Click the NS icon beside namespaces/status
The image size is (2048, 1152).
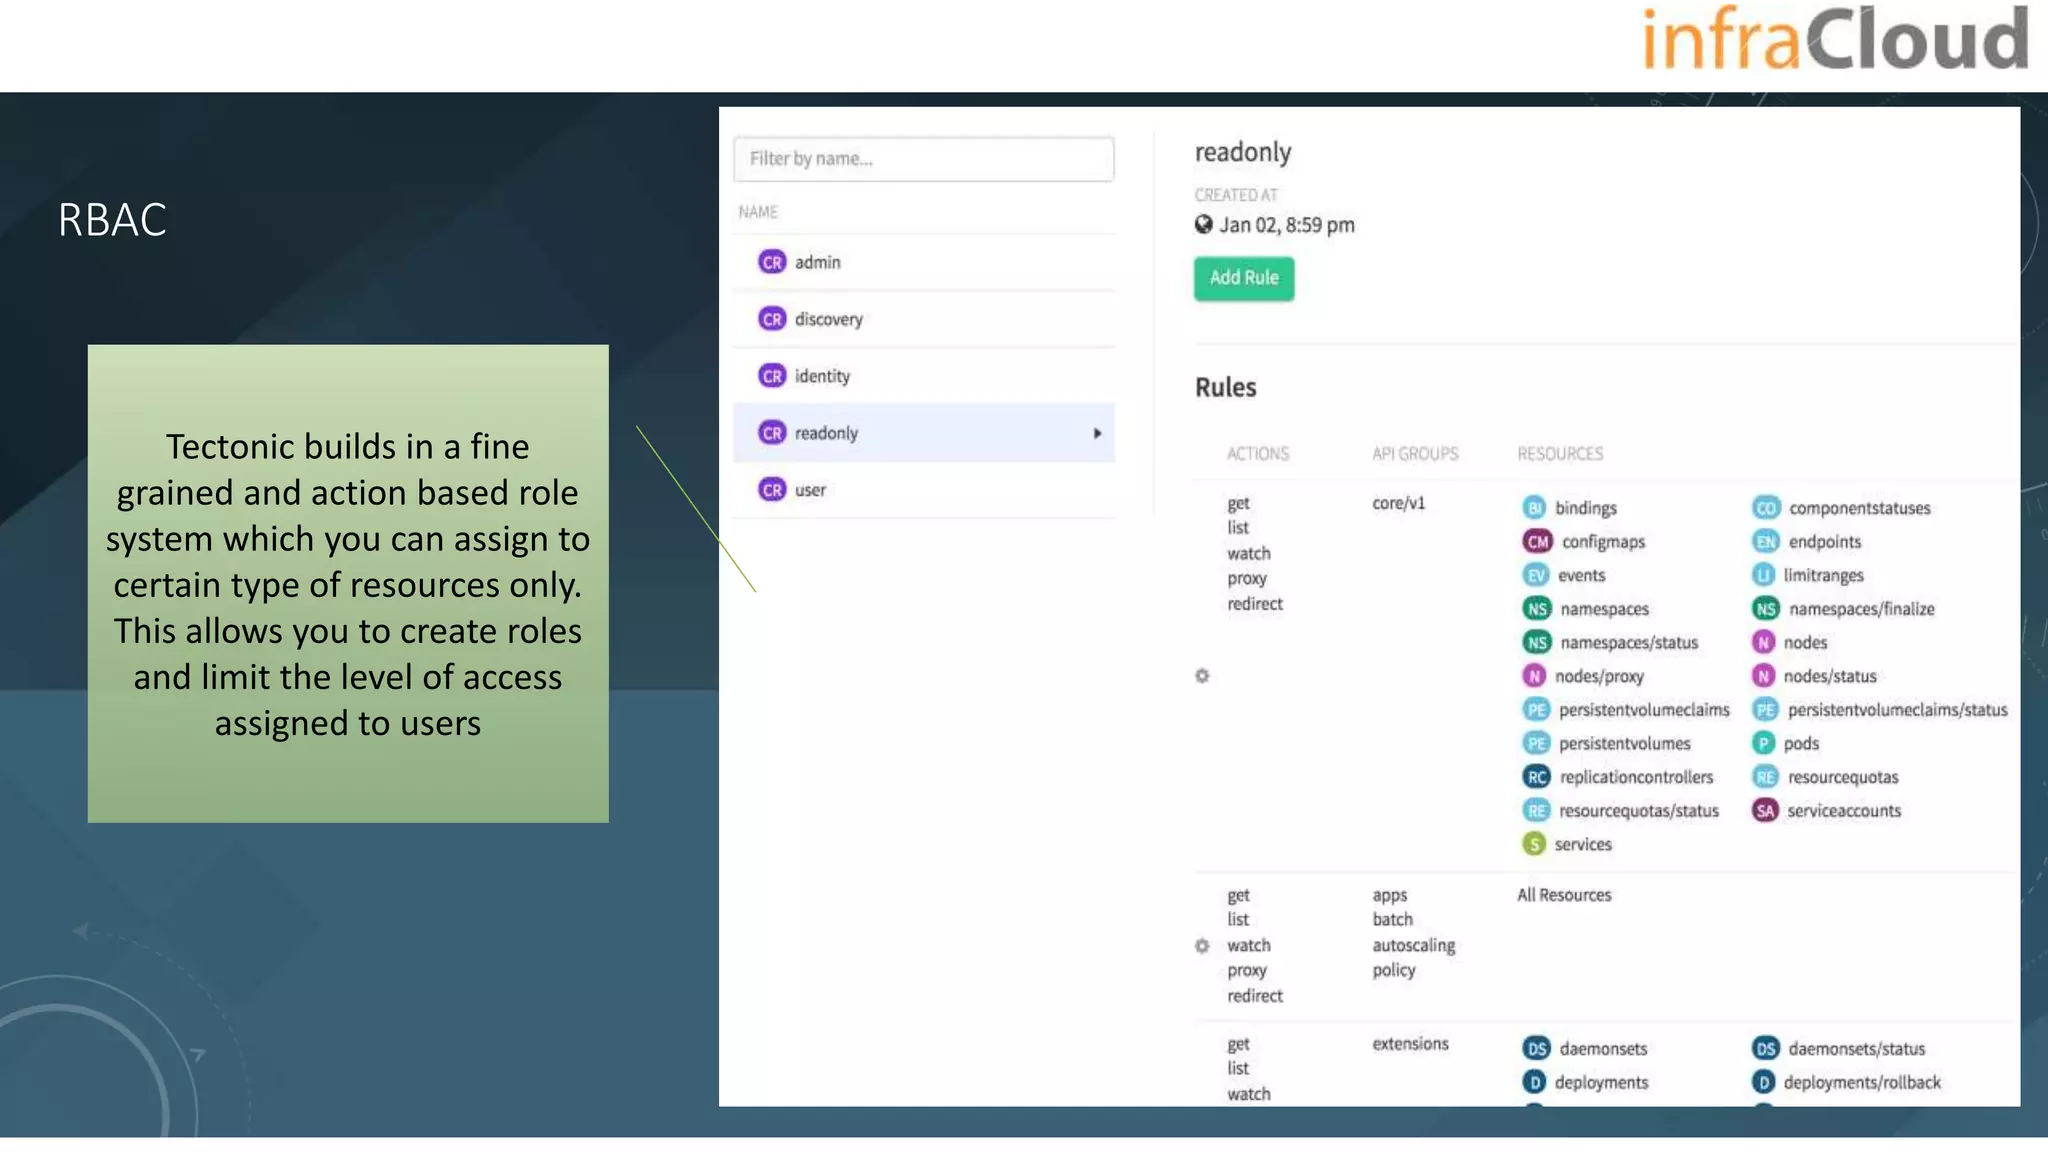point(1537,643)
